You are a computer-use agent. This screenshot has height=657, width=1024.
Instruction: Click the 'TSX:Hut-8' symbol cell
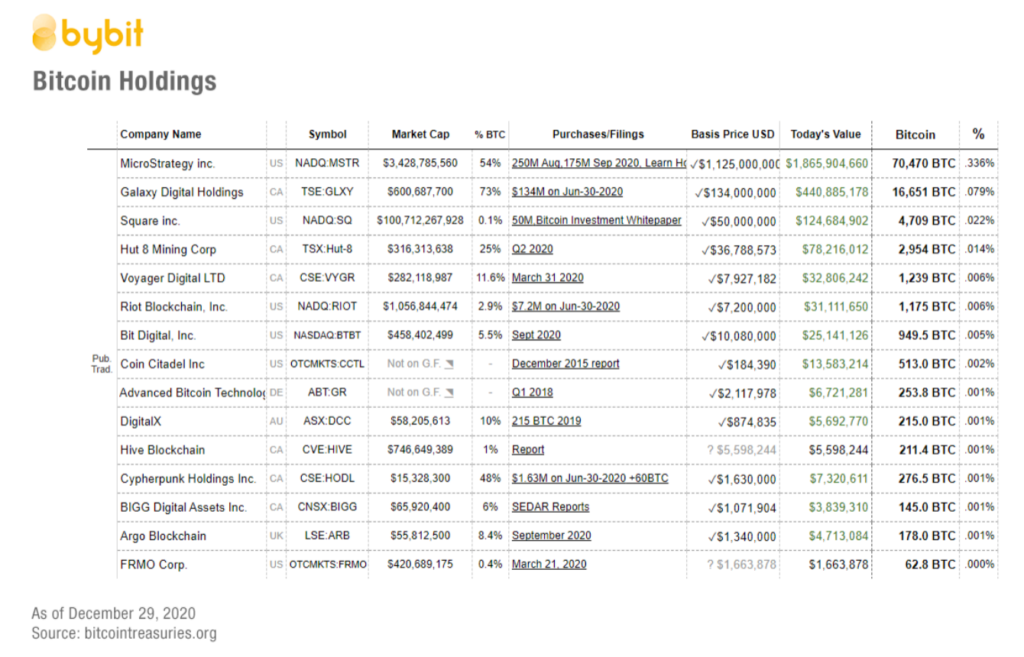(327, 249)
